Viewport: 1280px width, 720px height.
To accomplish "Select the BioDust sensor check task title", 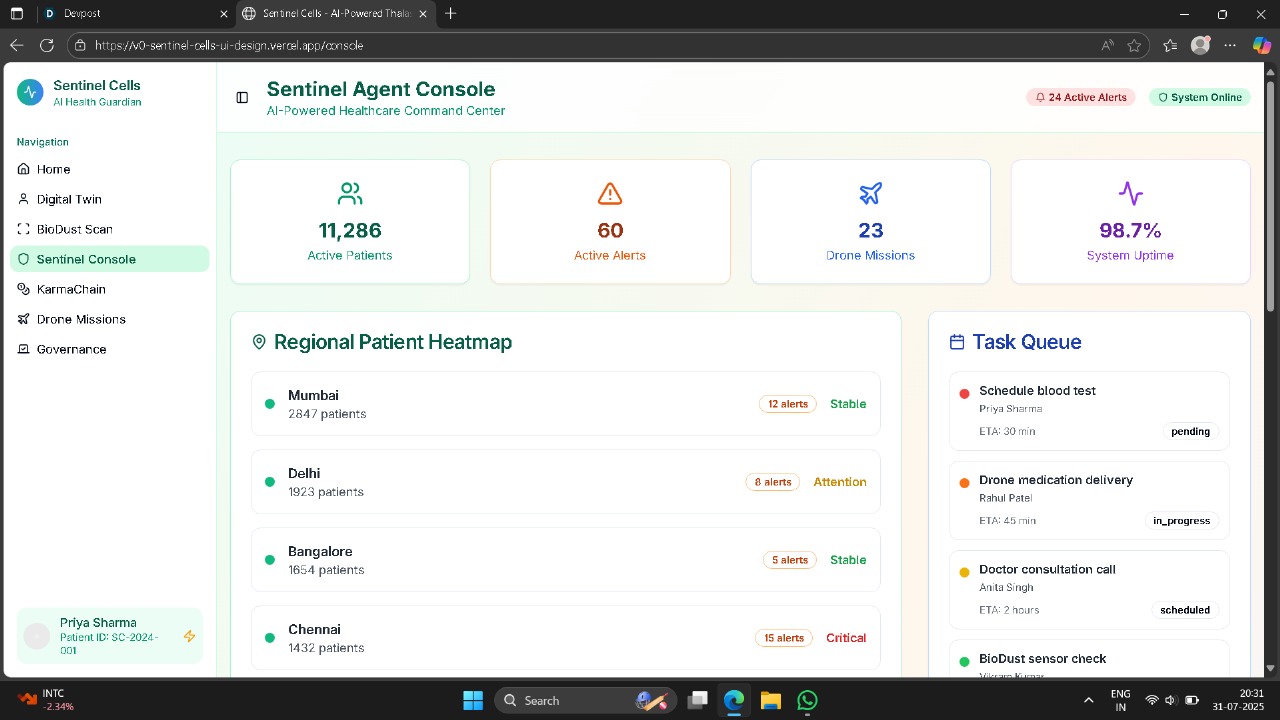I will 1042,659.
